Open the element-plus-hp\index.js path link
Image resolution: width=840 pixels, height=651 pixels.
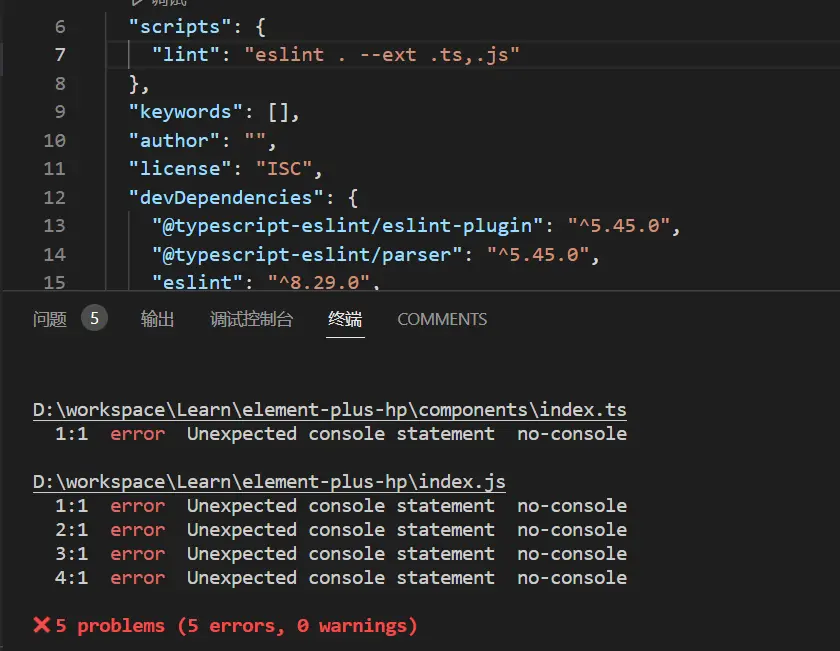pos(269,482)
